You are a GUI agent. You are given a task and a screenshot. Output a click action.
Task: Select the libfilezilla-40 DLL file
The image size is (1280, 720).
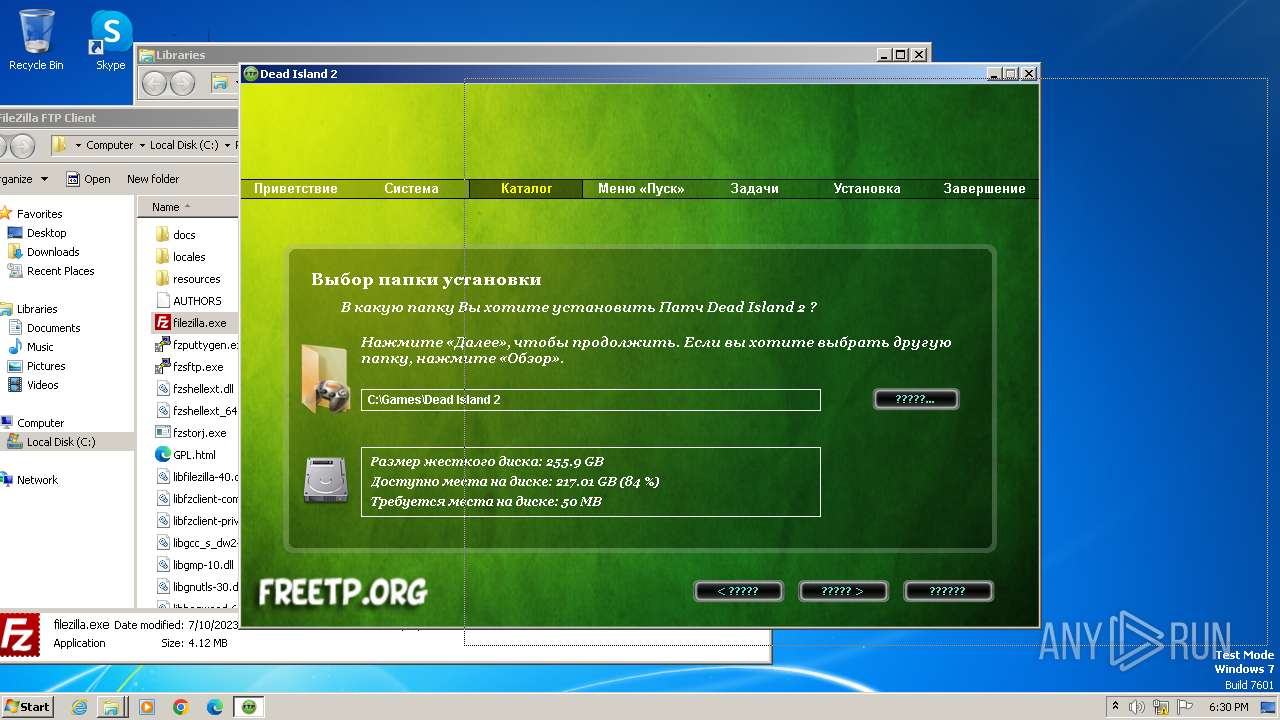click(x=197, y=477)
